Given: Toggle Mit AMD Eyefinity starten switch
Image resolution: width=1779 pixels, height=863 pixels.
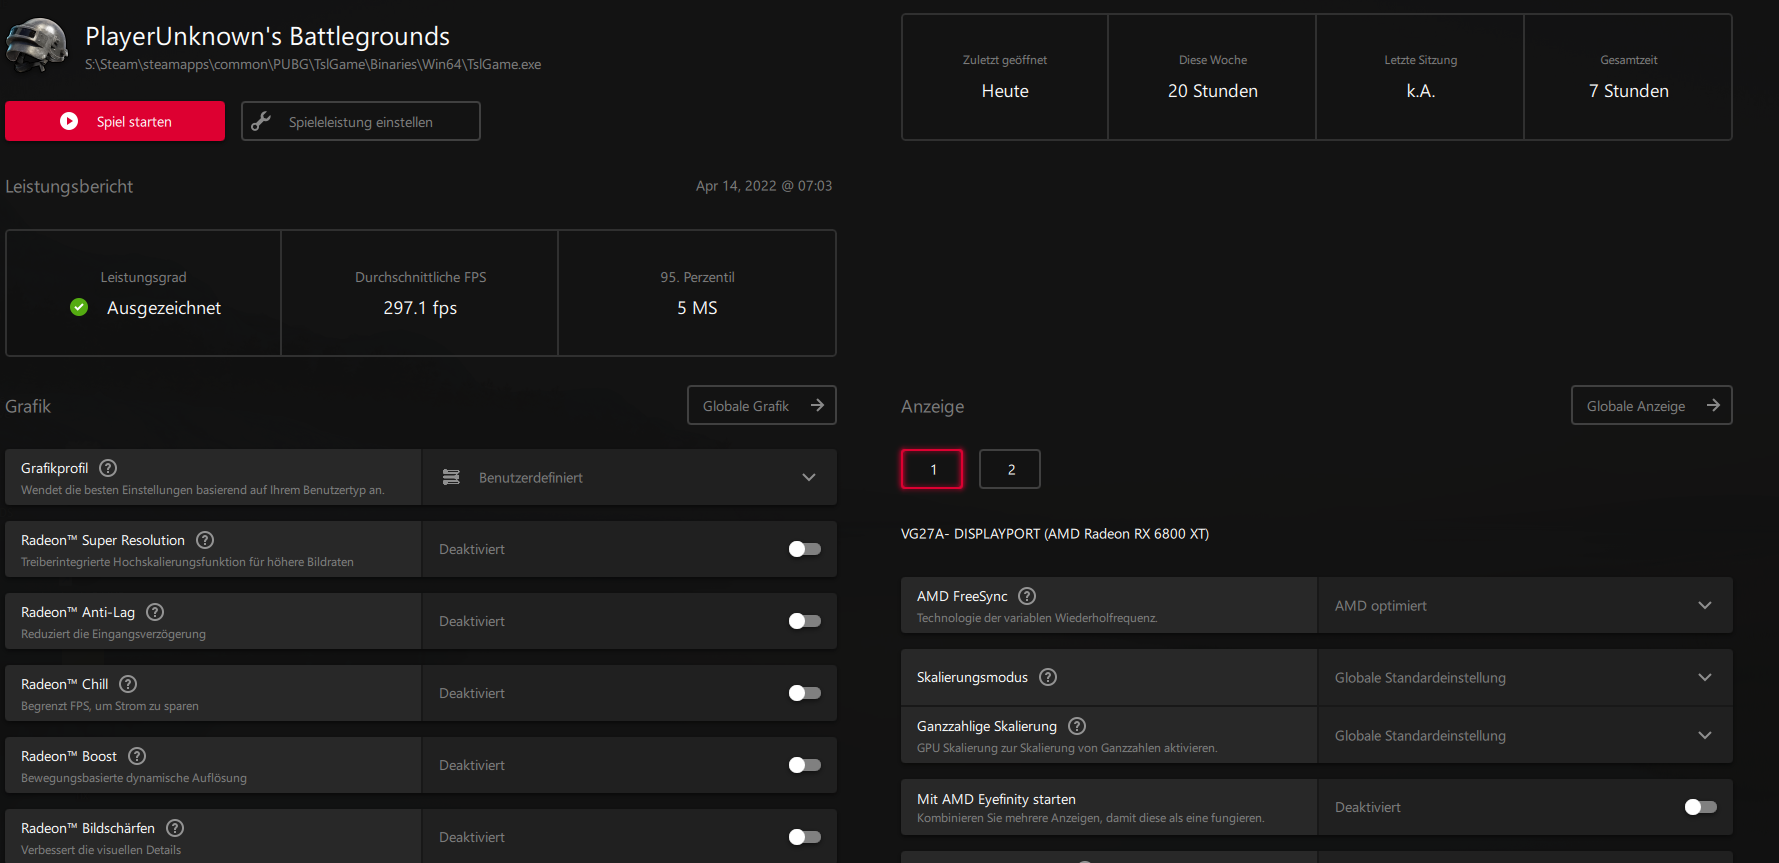Looking at the screenshot, I should pos(1700,807).
